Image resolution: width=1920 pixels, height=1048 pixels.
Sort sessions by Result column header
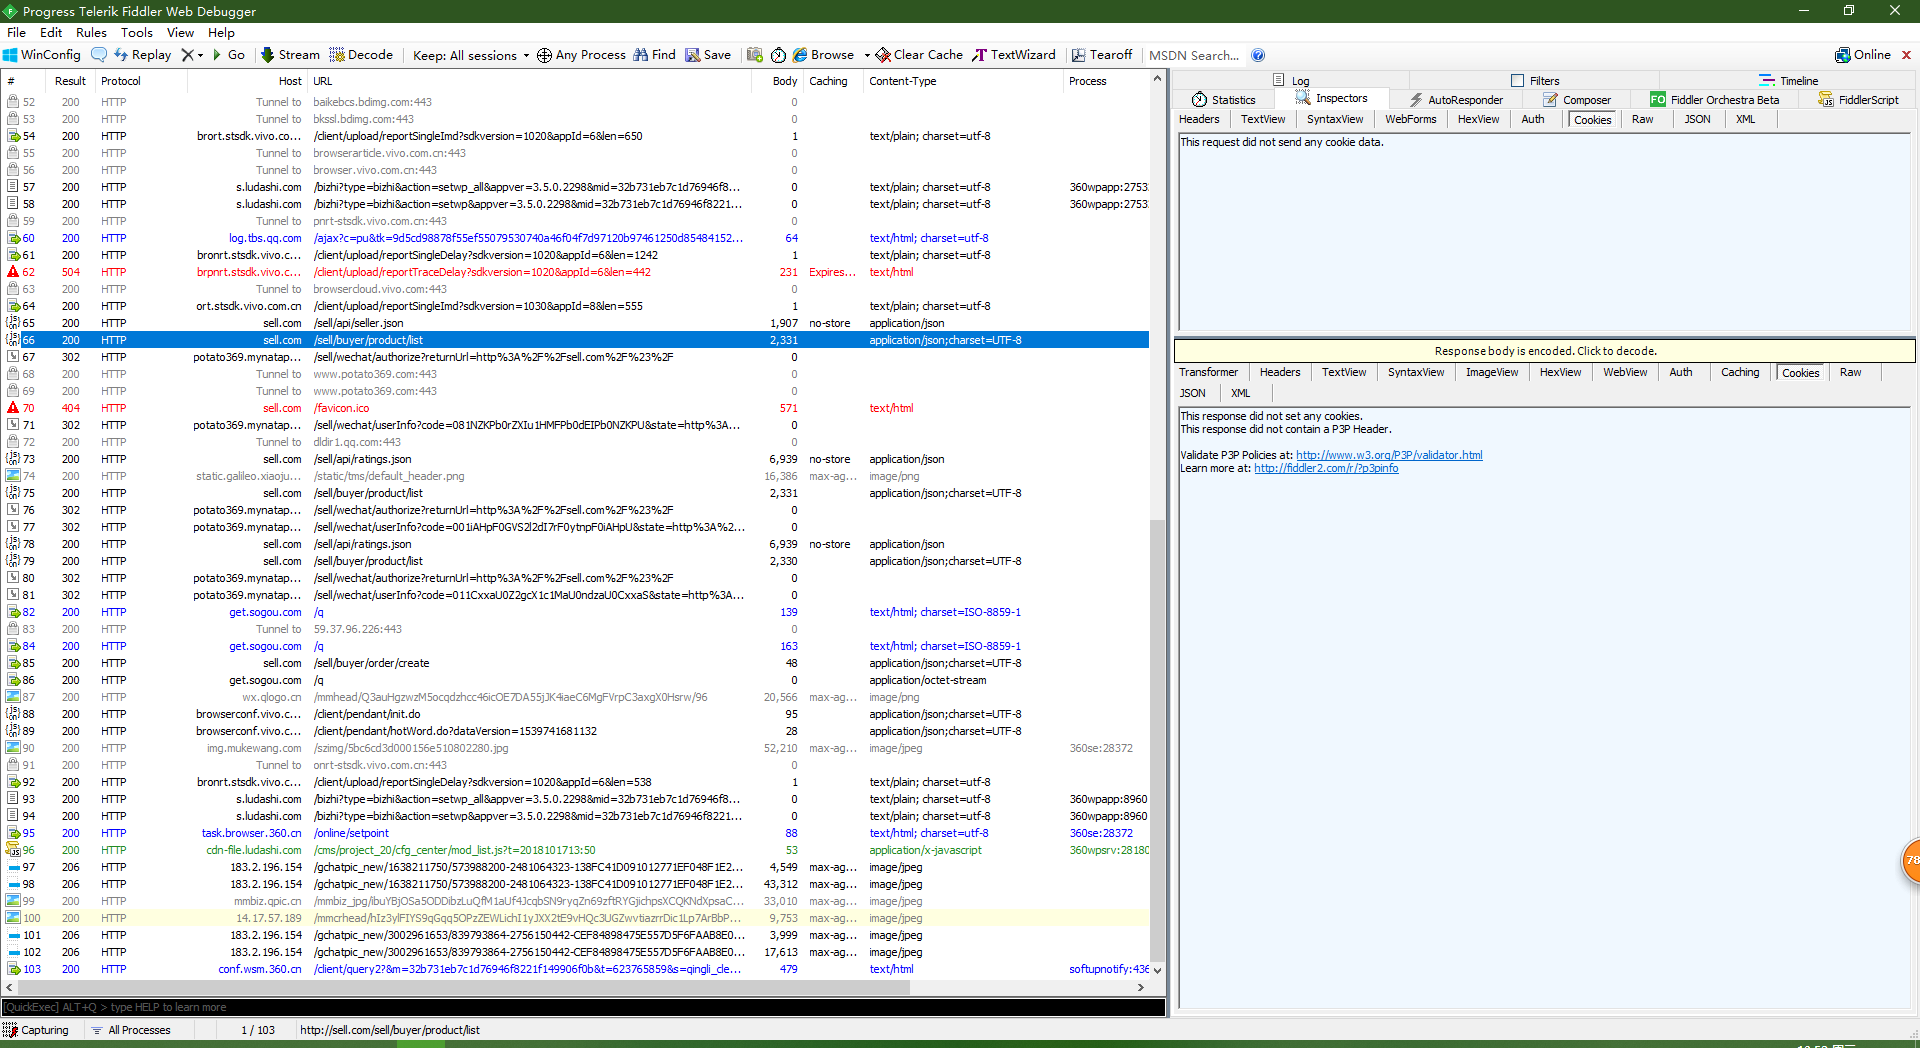coord(70,81)
